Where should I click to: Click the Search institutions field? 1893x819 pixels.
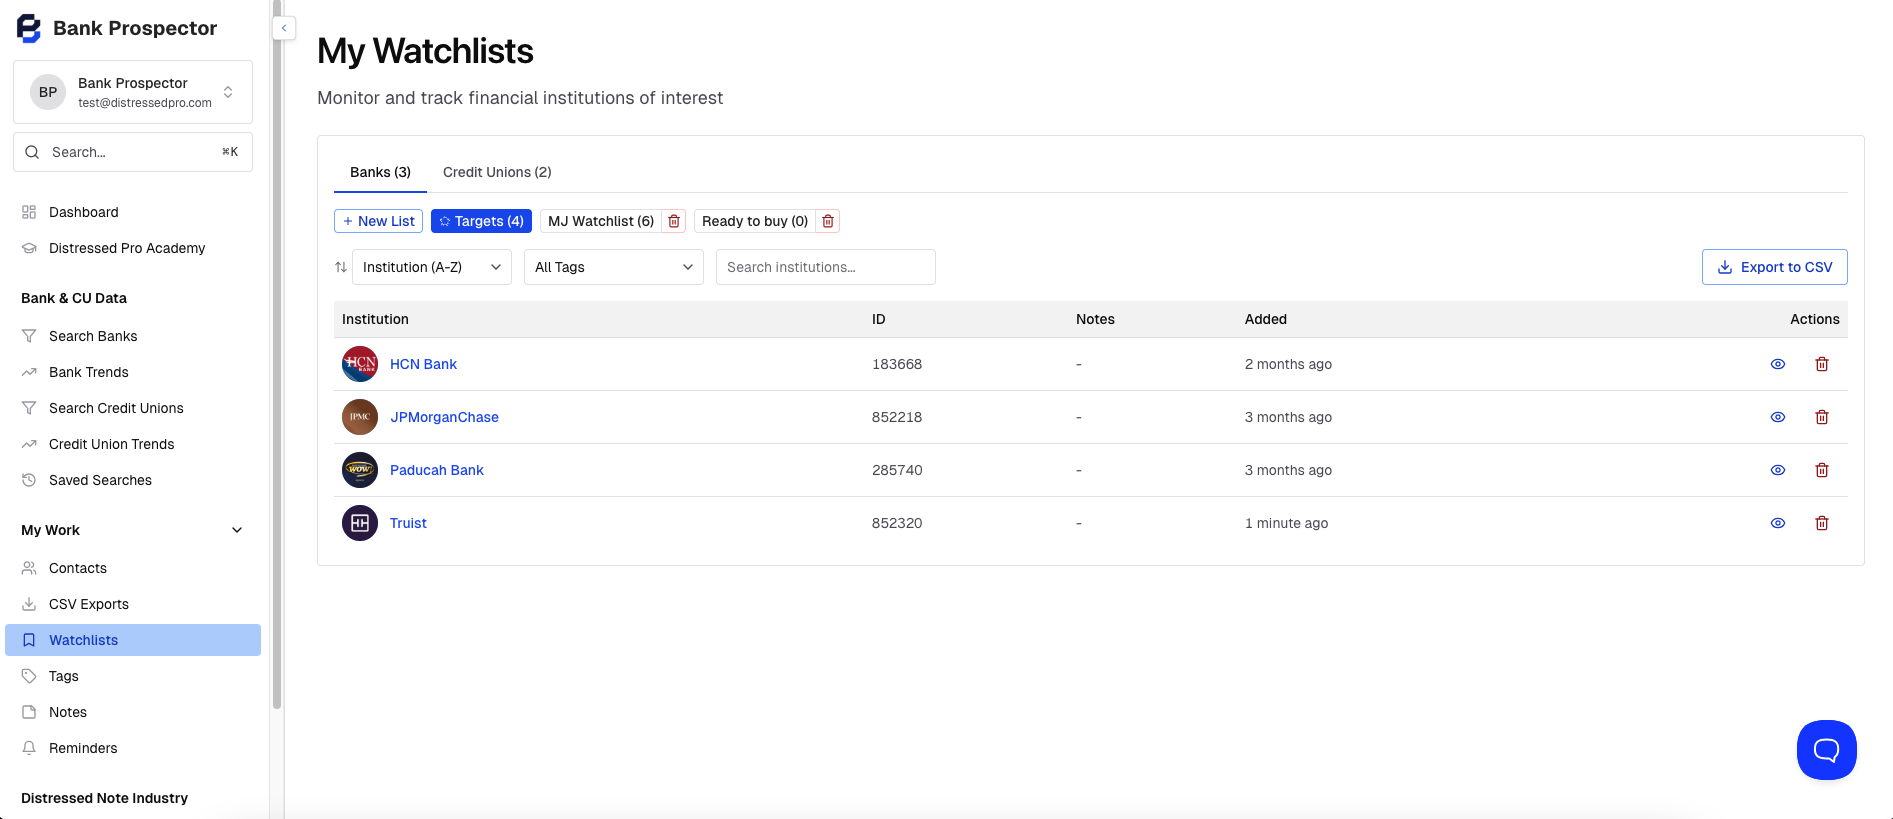825,267
